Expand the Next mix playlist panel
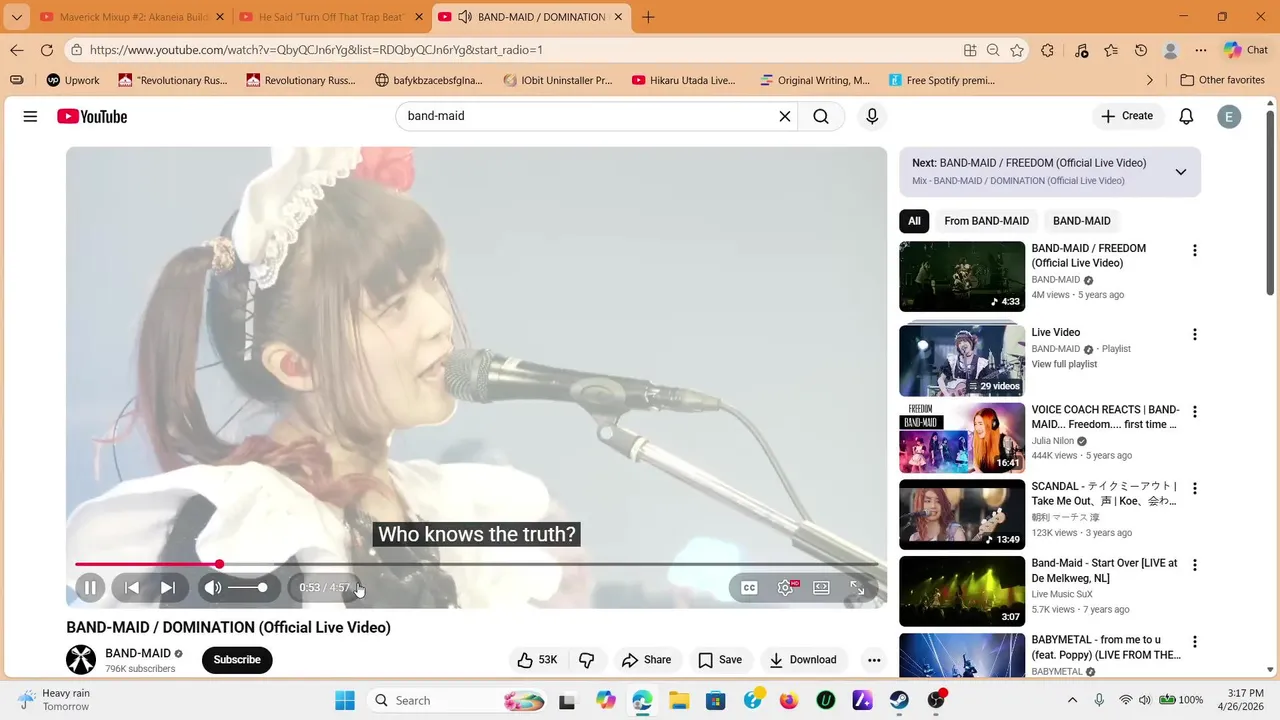 (x=1181, y=172)
